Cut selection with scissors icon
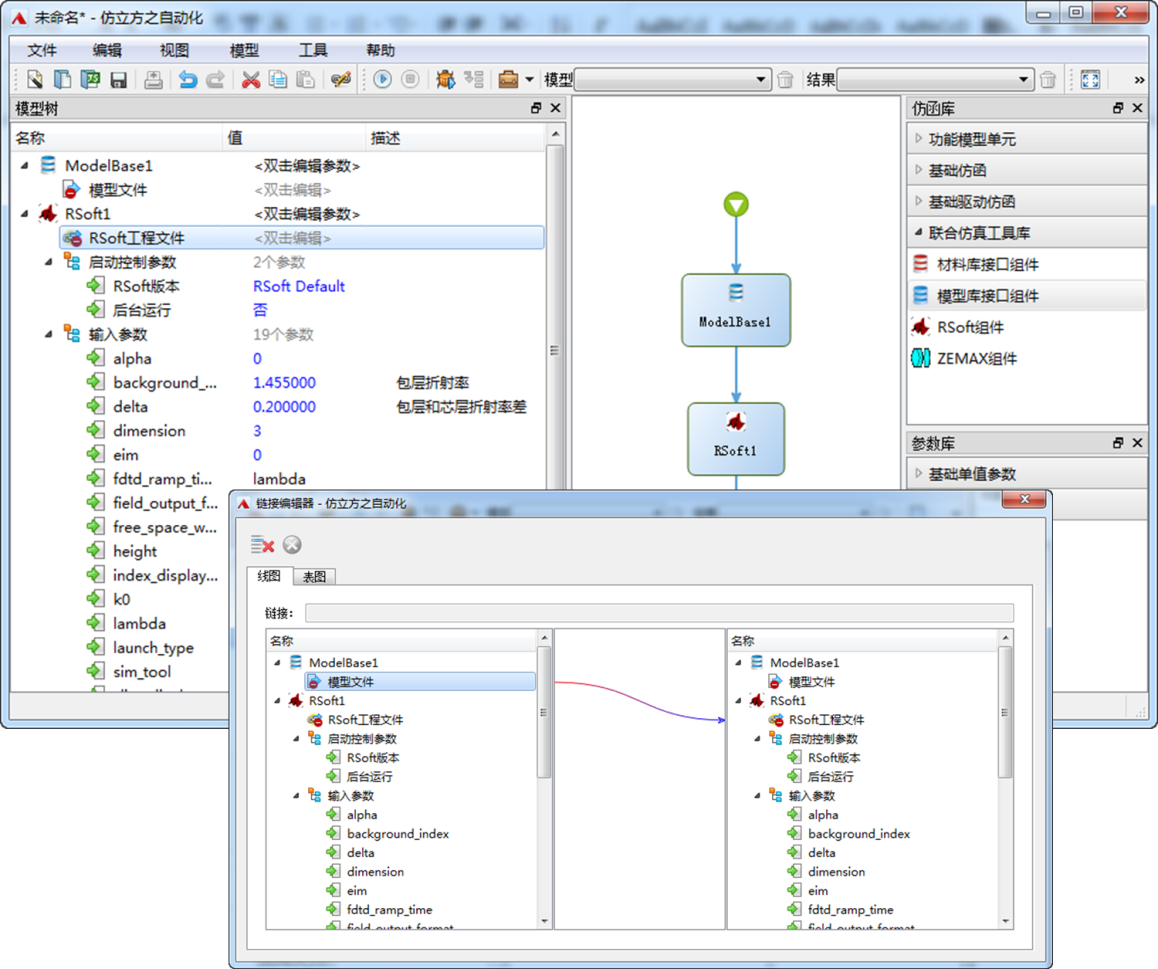This screenshot has width=1158, height=969. click(251, 80)
